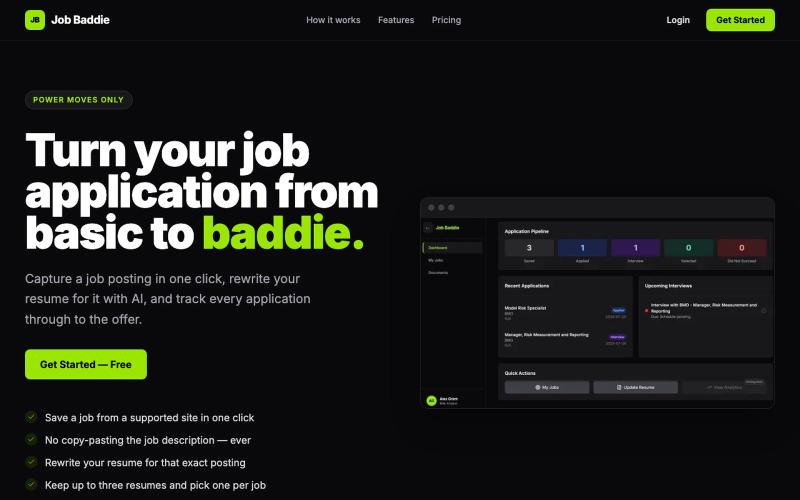Click the green word 'baddie.' in headline
The image size is (800, 500).
coord(283,232)
